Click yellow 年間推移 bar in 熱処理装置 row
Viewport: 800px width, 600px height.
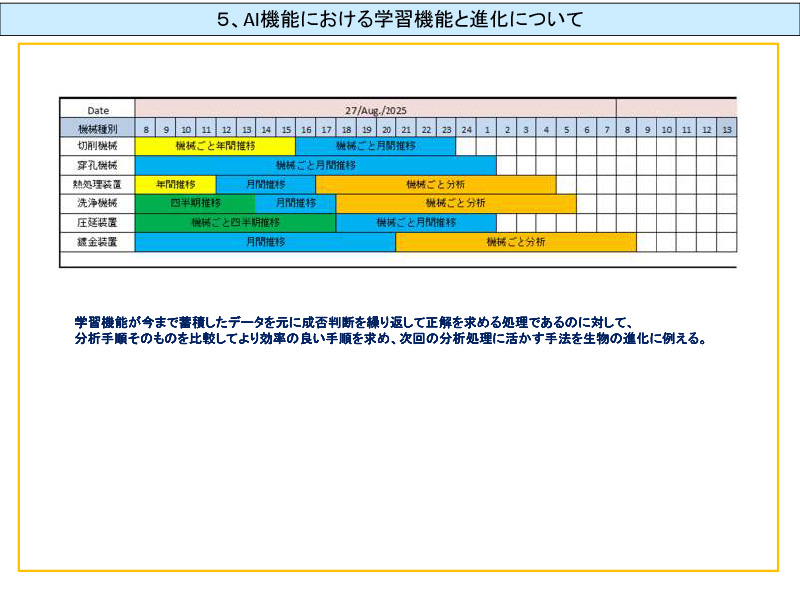[176, 184]
